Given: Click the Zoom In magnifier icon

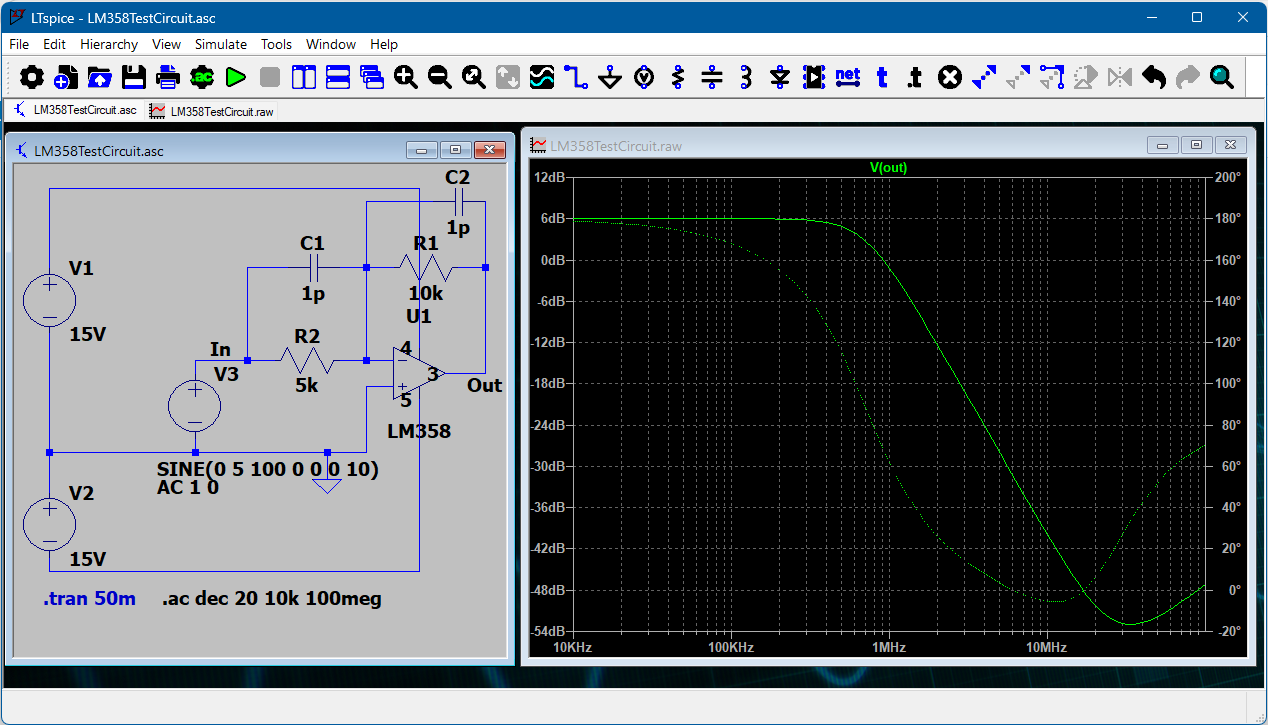Looking at the screenshot, I should pyautogui.click(x=405, y=77).
